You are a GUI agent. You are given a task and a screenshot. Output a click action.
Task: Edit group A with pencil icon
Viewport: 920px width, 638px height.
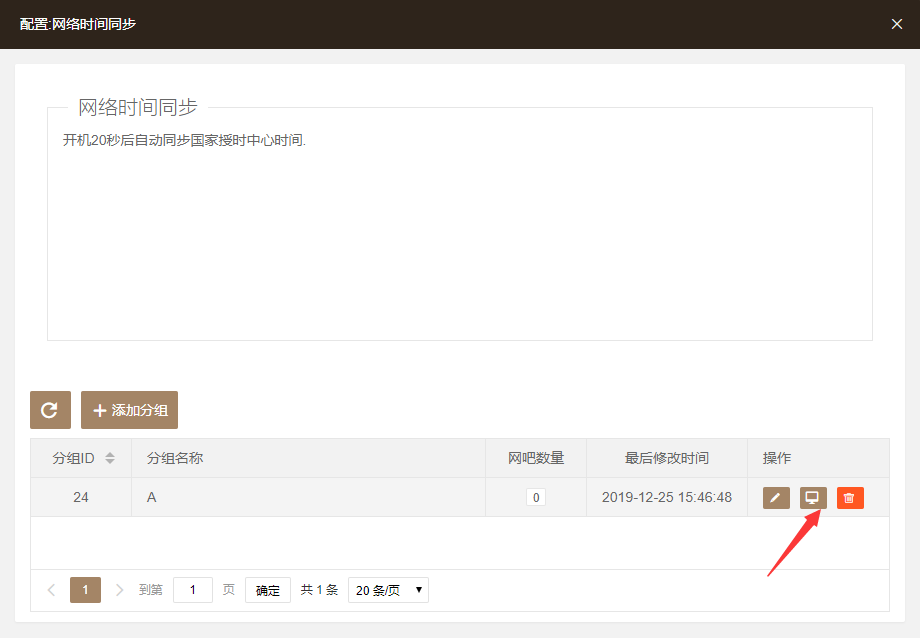(776, 498)
